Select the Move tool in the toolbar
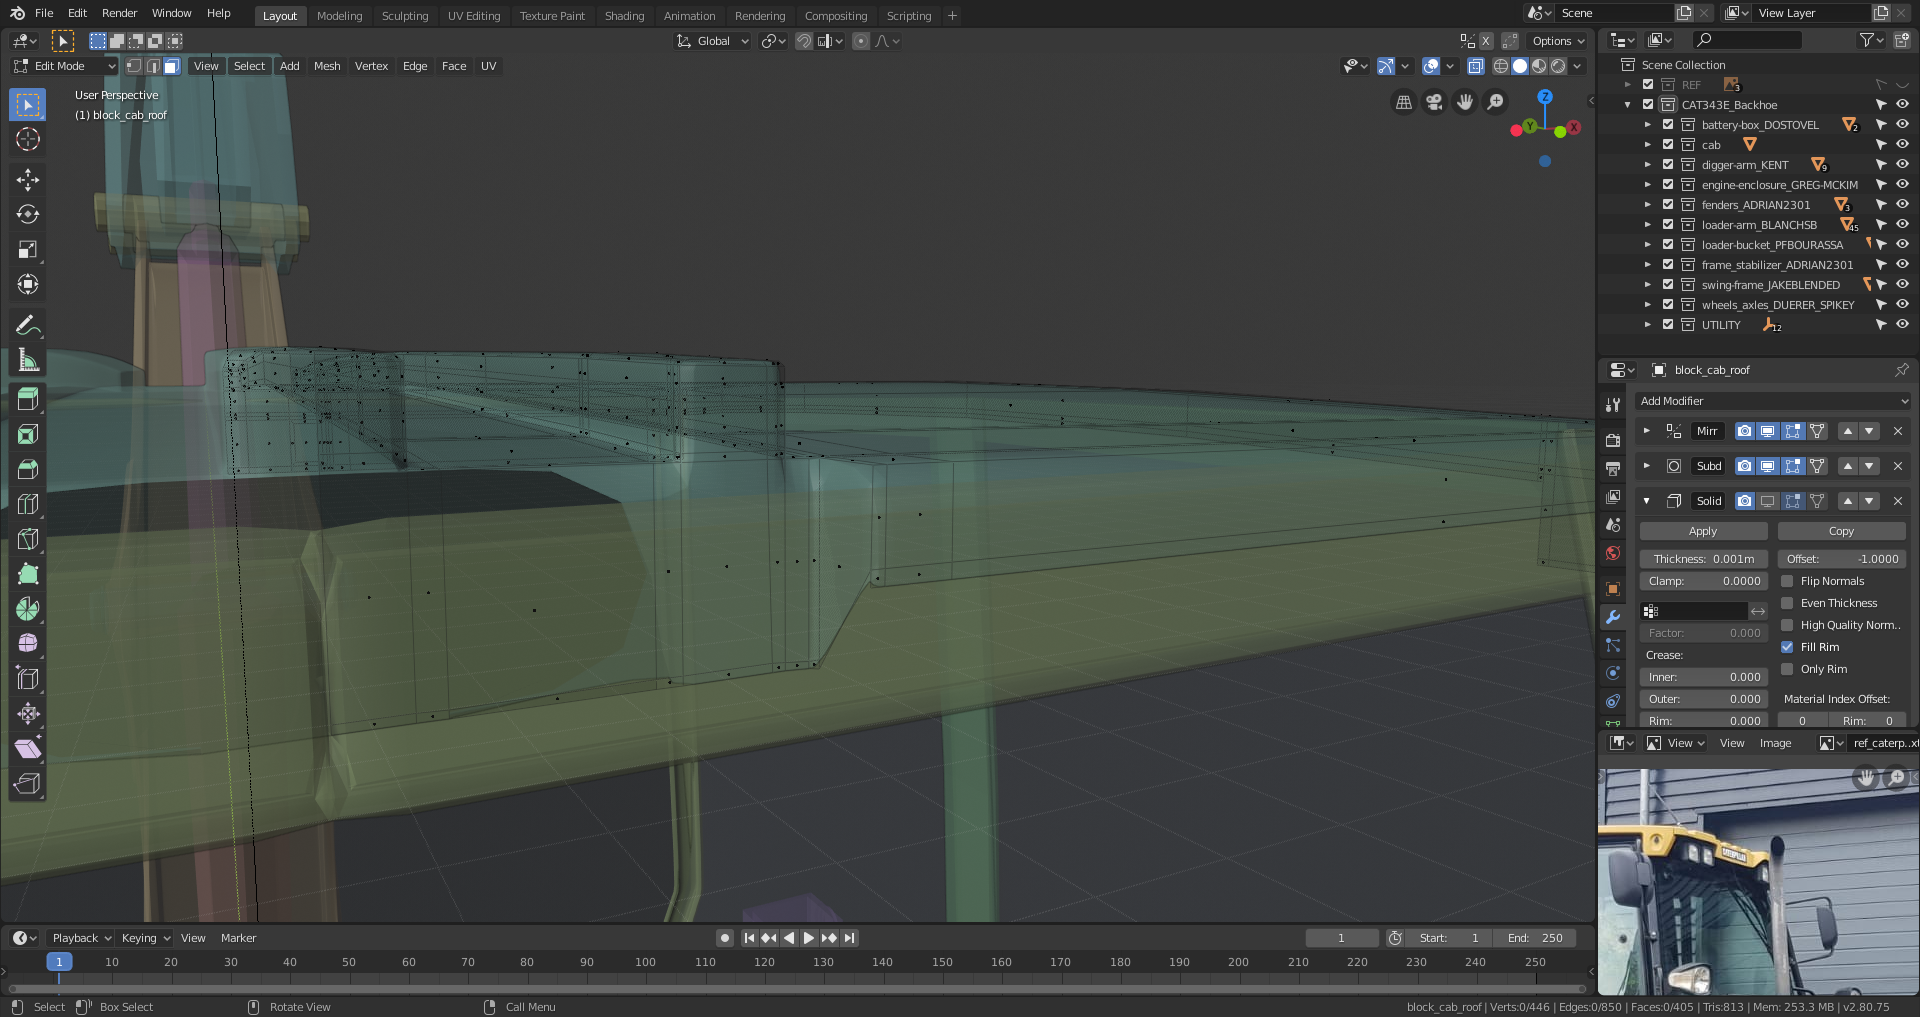 point(28,180)
